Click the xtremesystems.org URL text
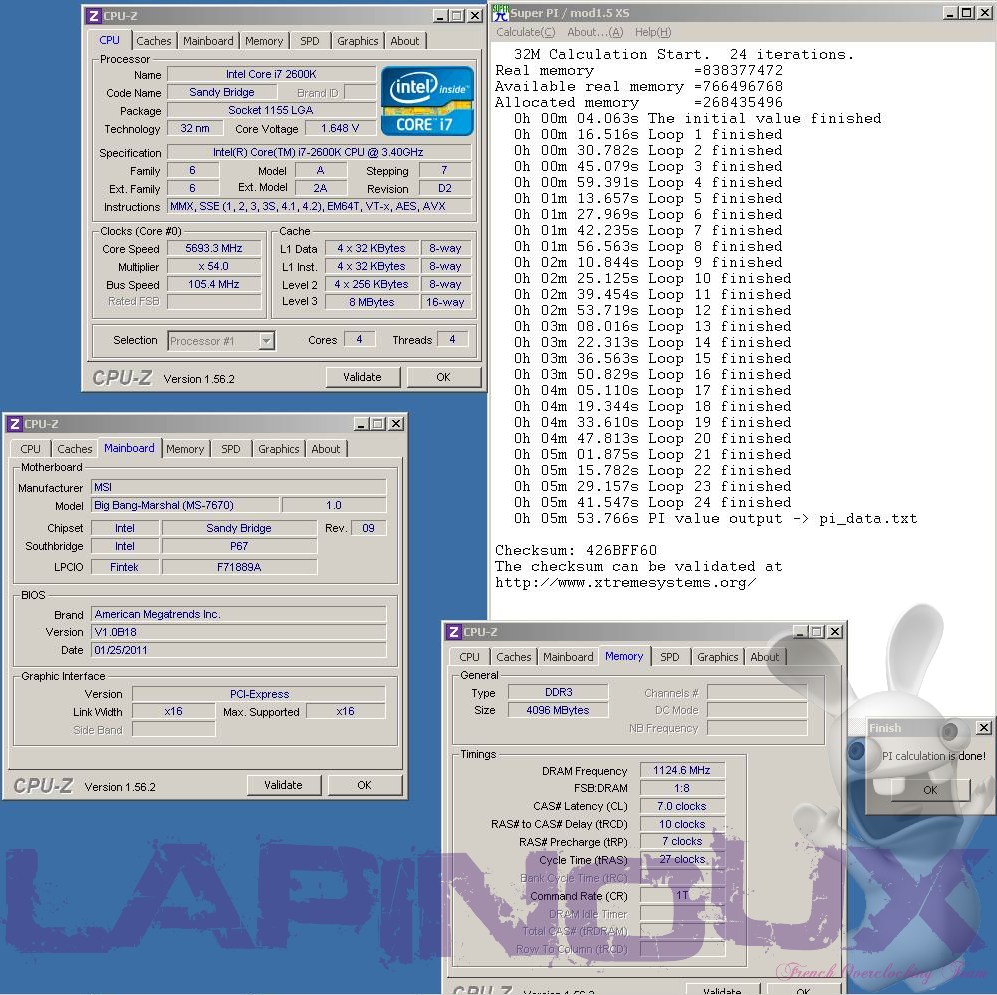The width and height of the screenshot is (997, 995). click(626, 582)
